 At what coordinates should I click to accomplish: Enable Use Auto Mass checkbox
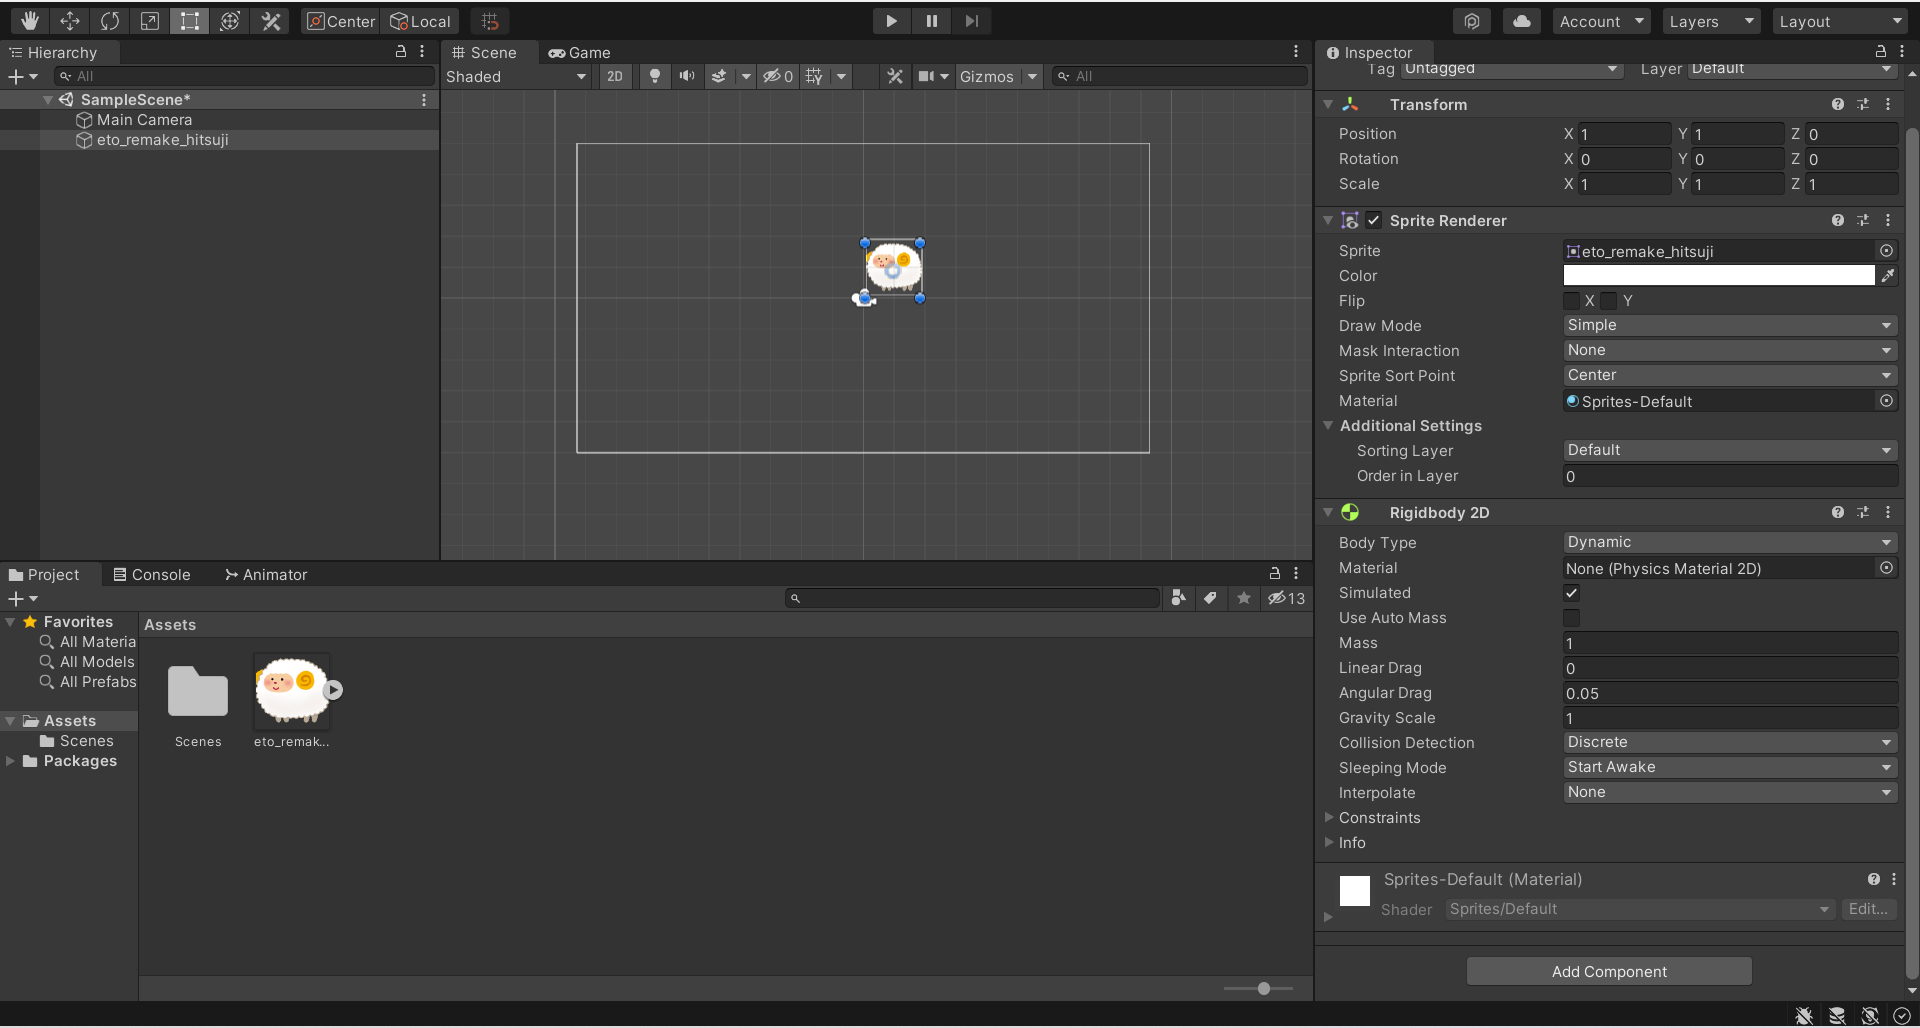[1571, 618]
